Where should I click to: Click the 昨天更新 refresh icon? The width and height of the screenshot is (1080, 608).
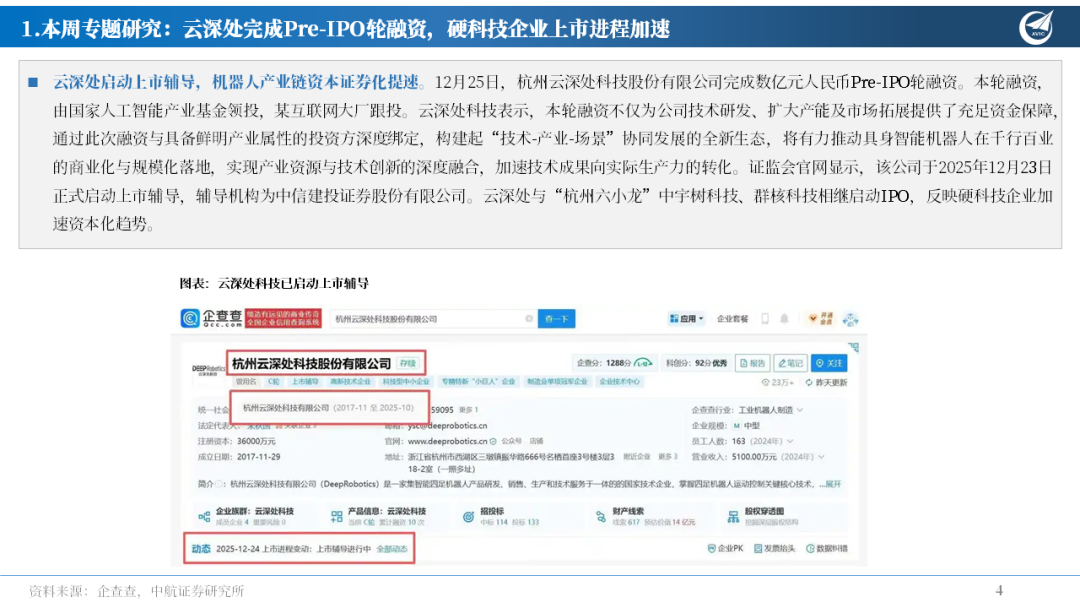pos(809,383)
